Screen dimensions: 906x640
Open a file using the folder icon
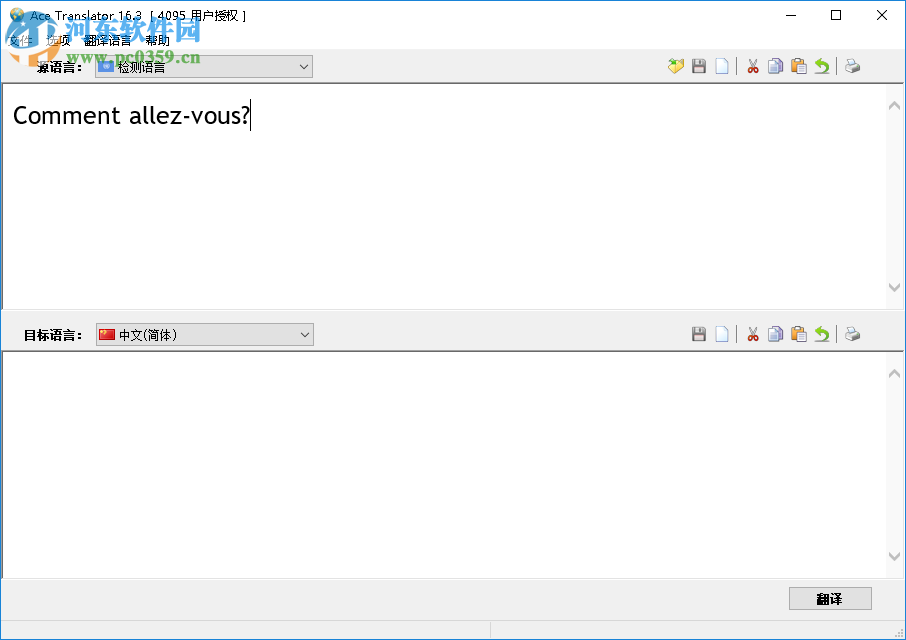[x=676, y=66]
